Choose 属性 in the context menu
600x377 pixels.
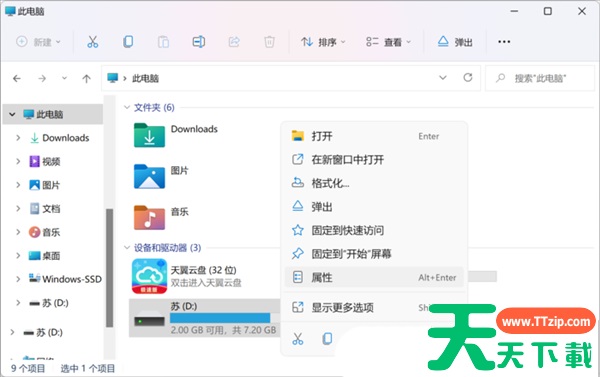point(374,277)
